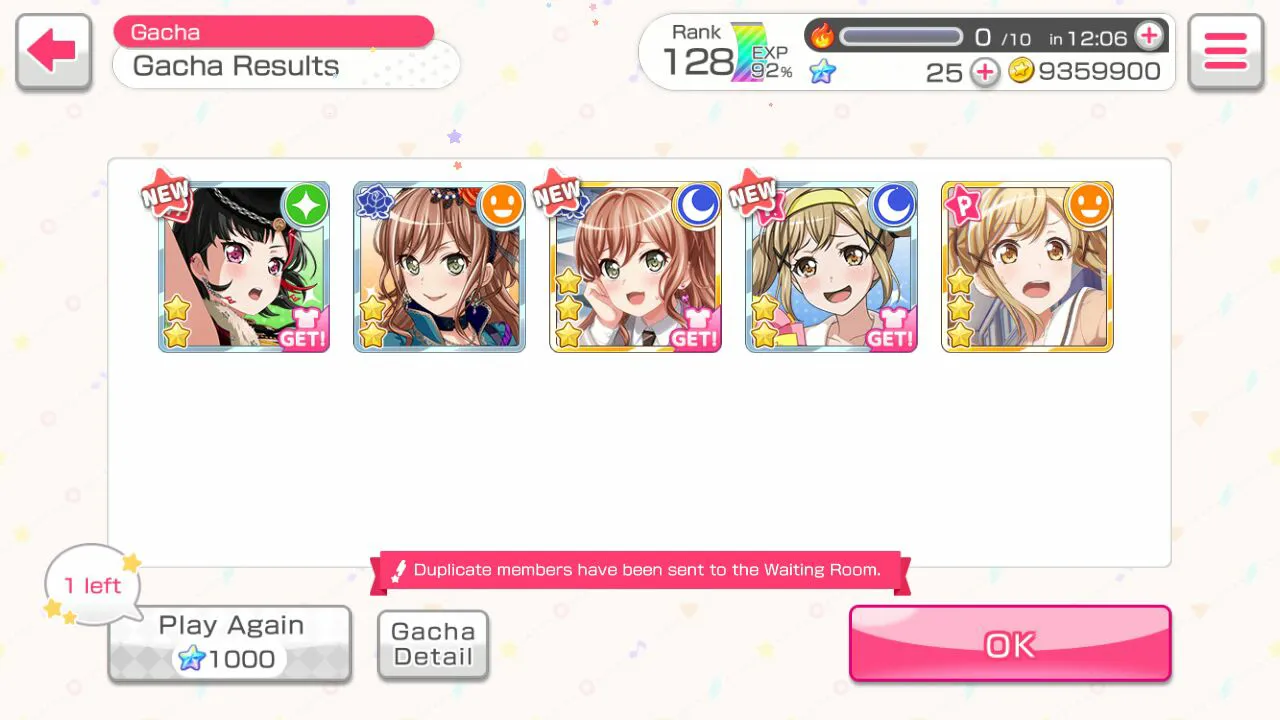Screen dimensions: 1280x720
Task: Select the second brown-haired two-star card
Action: pos(439,267)
